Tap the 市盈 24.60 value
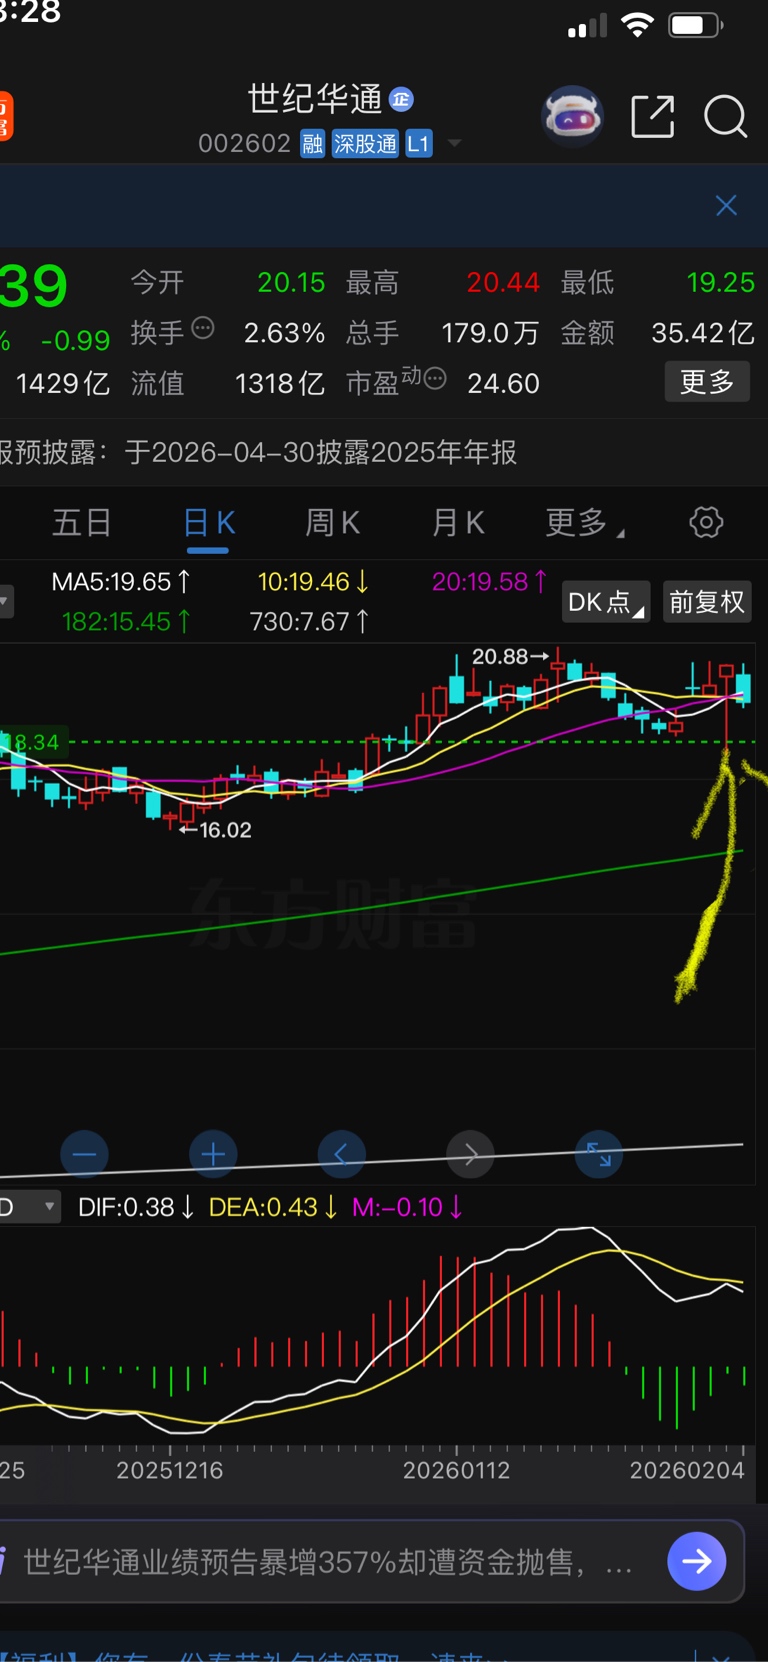768x1662 pixels. click(503, 383)
